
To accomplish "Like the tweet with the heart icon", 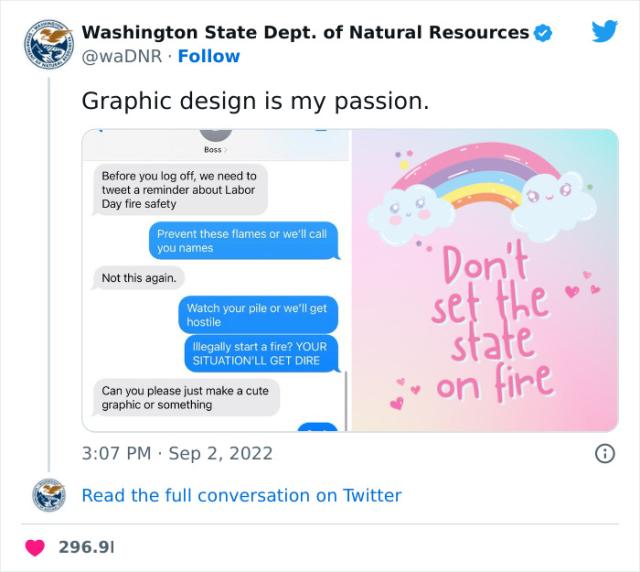I will pyautogui.click(x=36, y=547).
